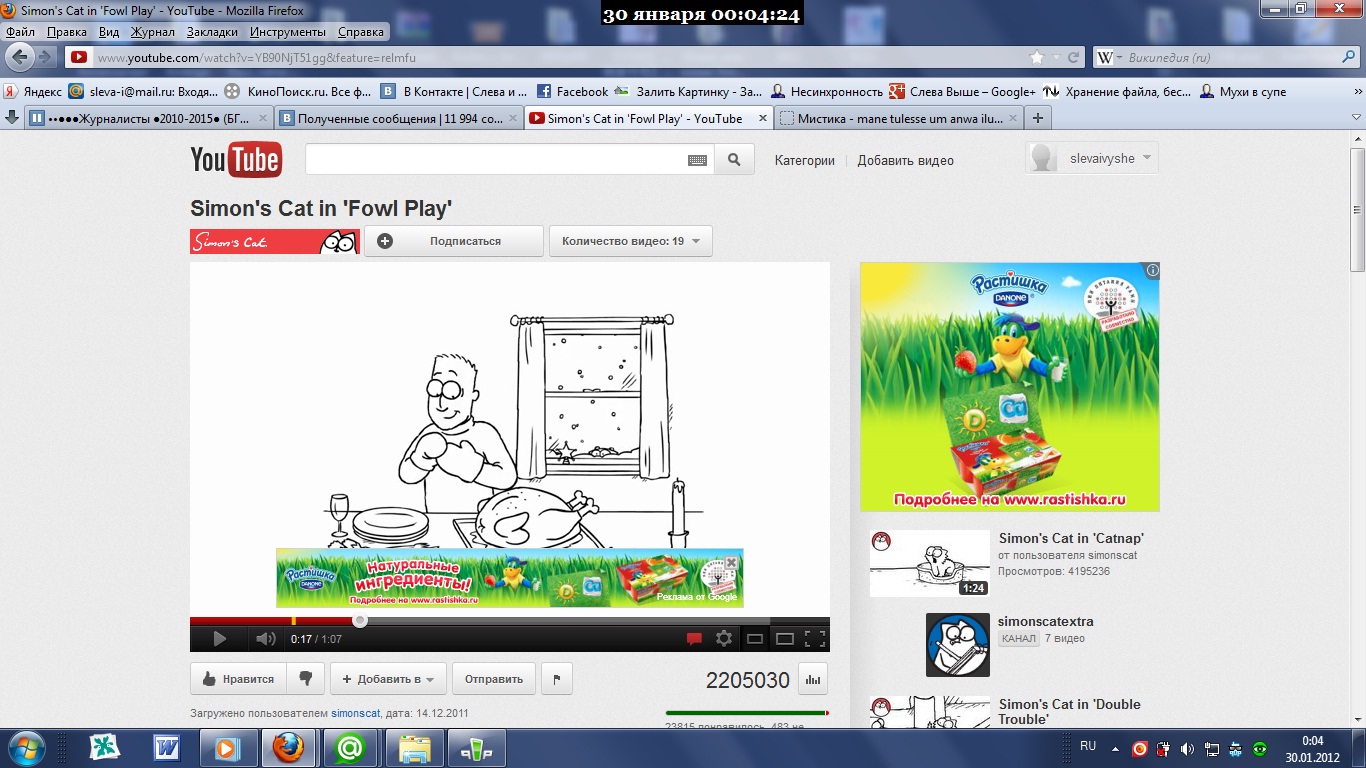Open the simonscat uploader link
The image size is (1366, 768).
(x=358, y=713)
